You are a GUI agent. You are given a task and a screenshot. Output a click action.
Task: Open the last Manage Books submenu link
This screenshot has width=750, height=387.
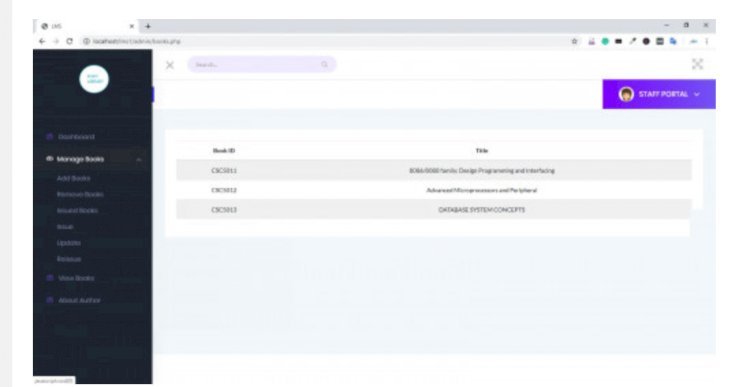click(69, 259)
